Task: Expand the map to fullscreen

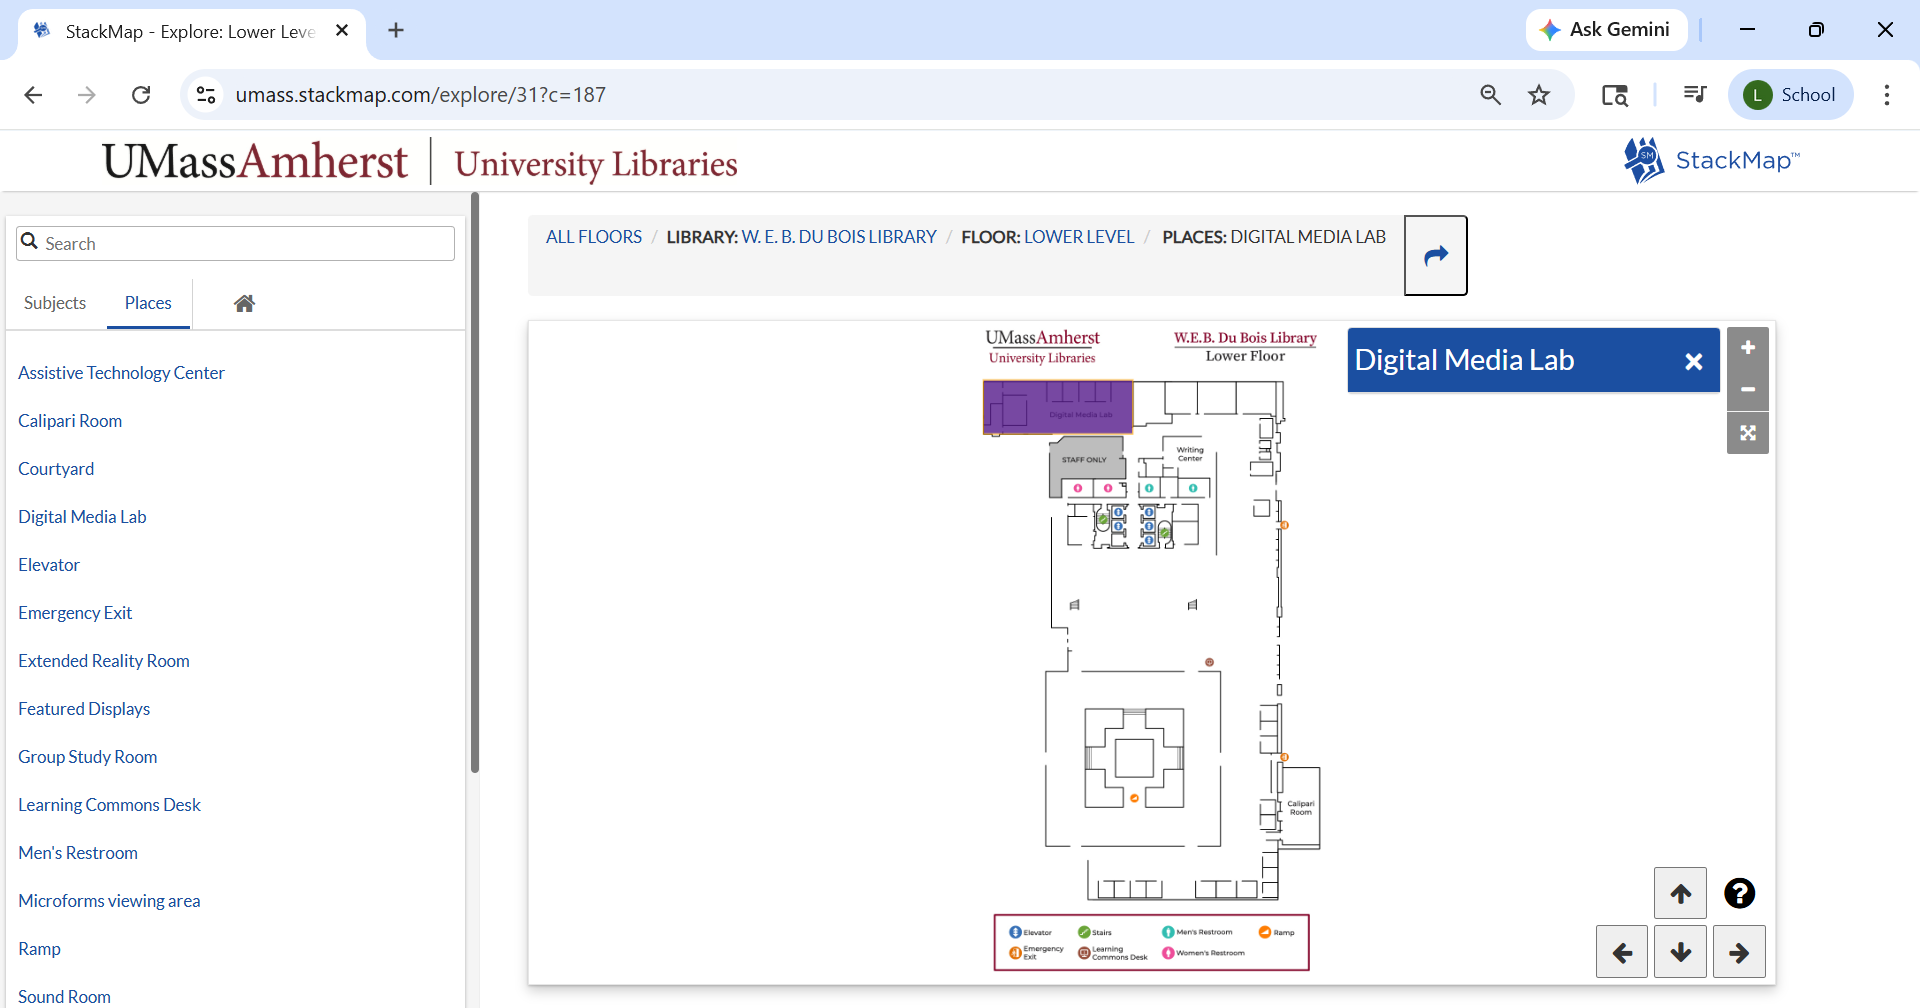Action: coord(1748,433)
